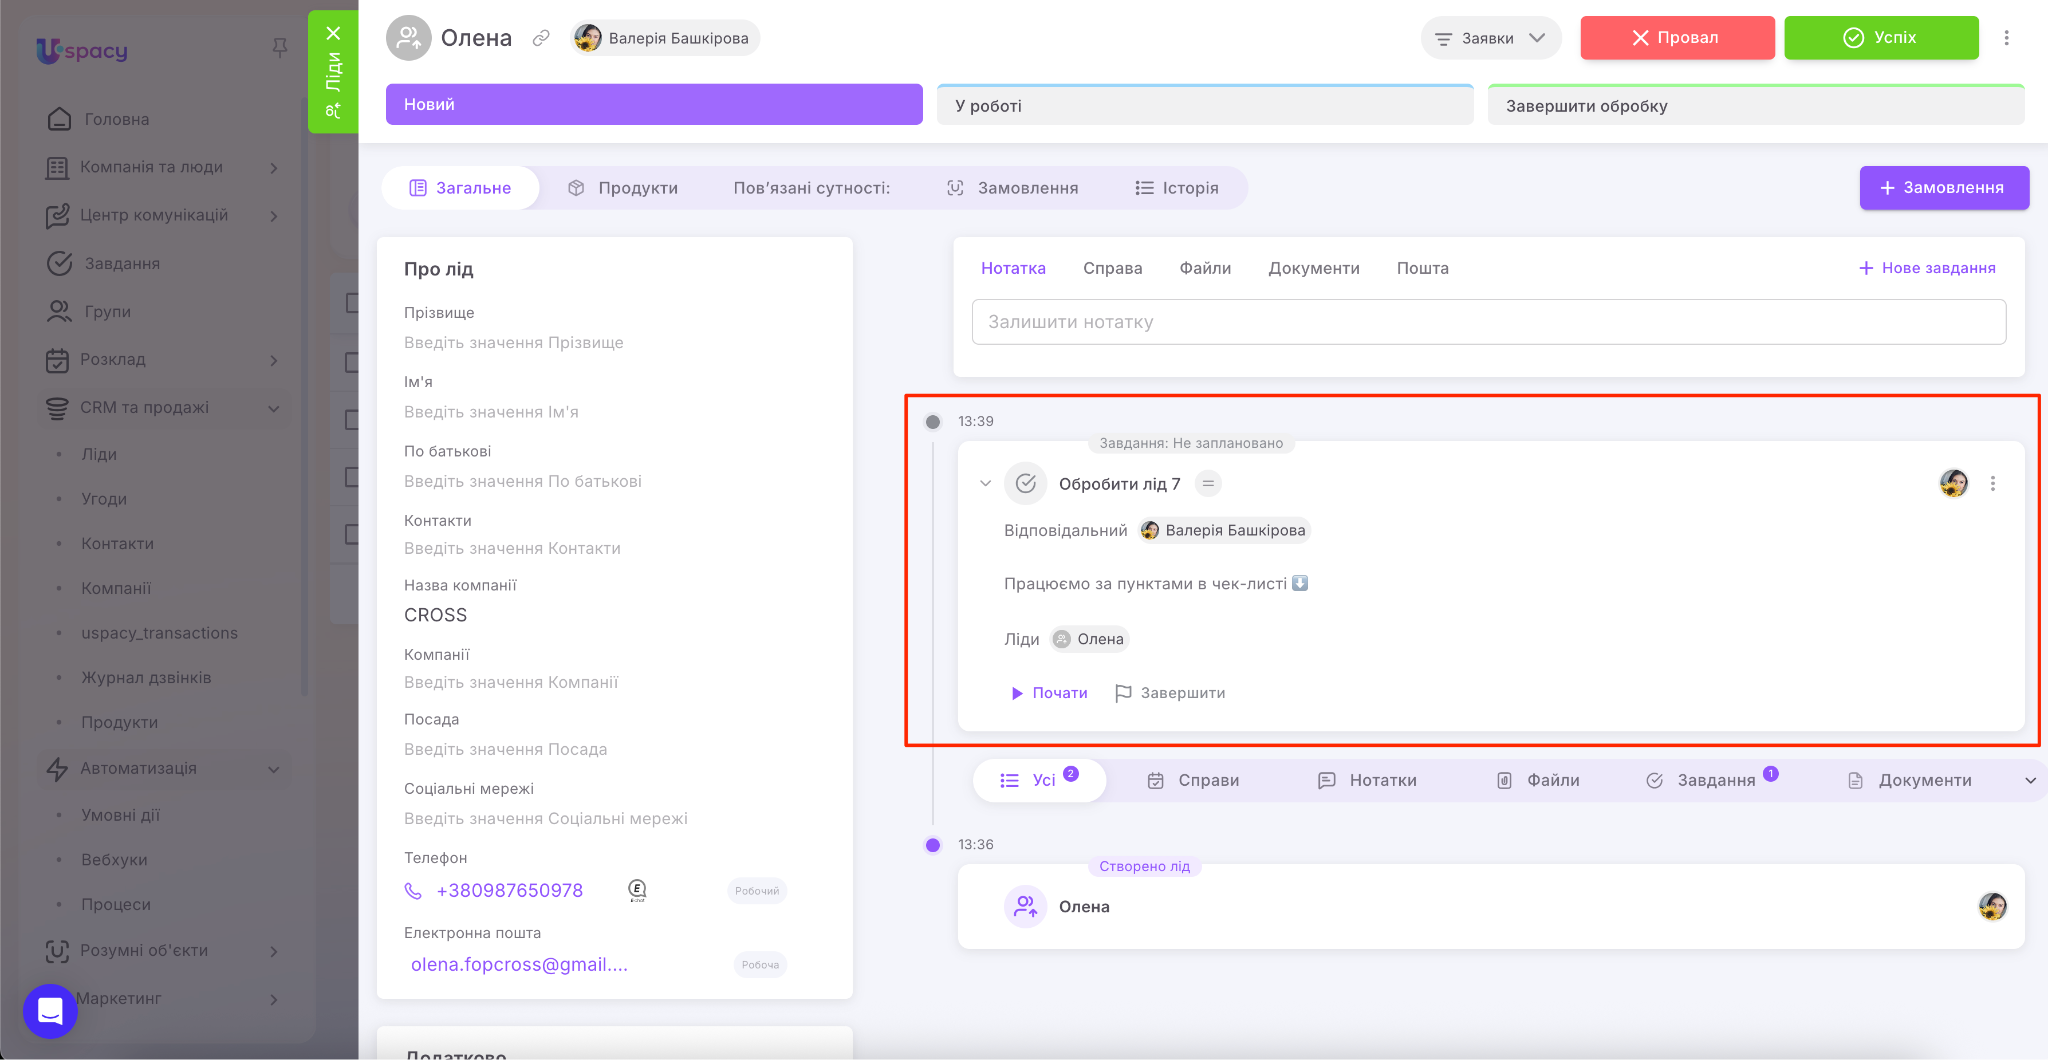
Task: Click the Нове завдання link
Action: point(1927,268)
